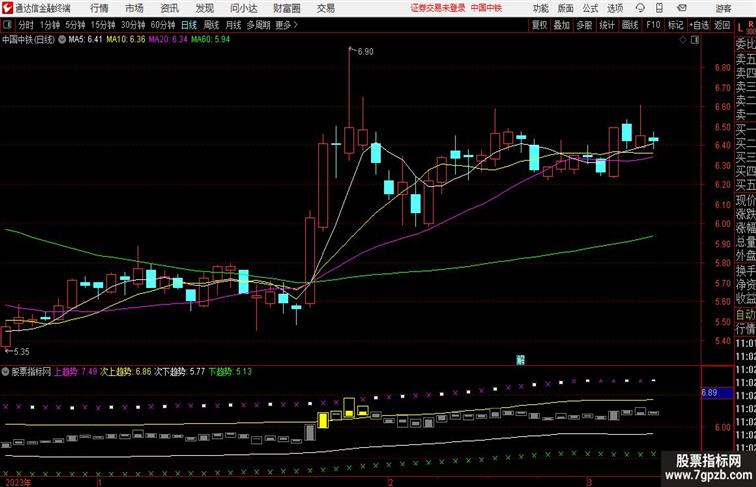Click the MA60: 5.94 indicator value
Screen dimensions: 756x487
point(210,40)
